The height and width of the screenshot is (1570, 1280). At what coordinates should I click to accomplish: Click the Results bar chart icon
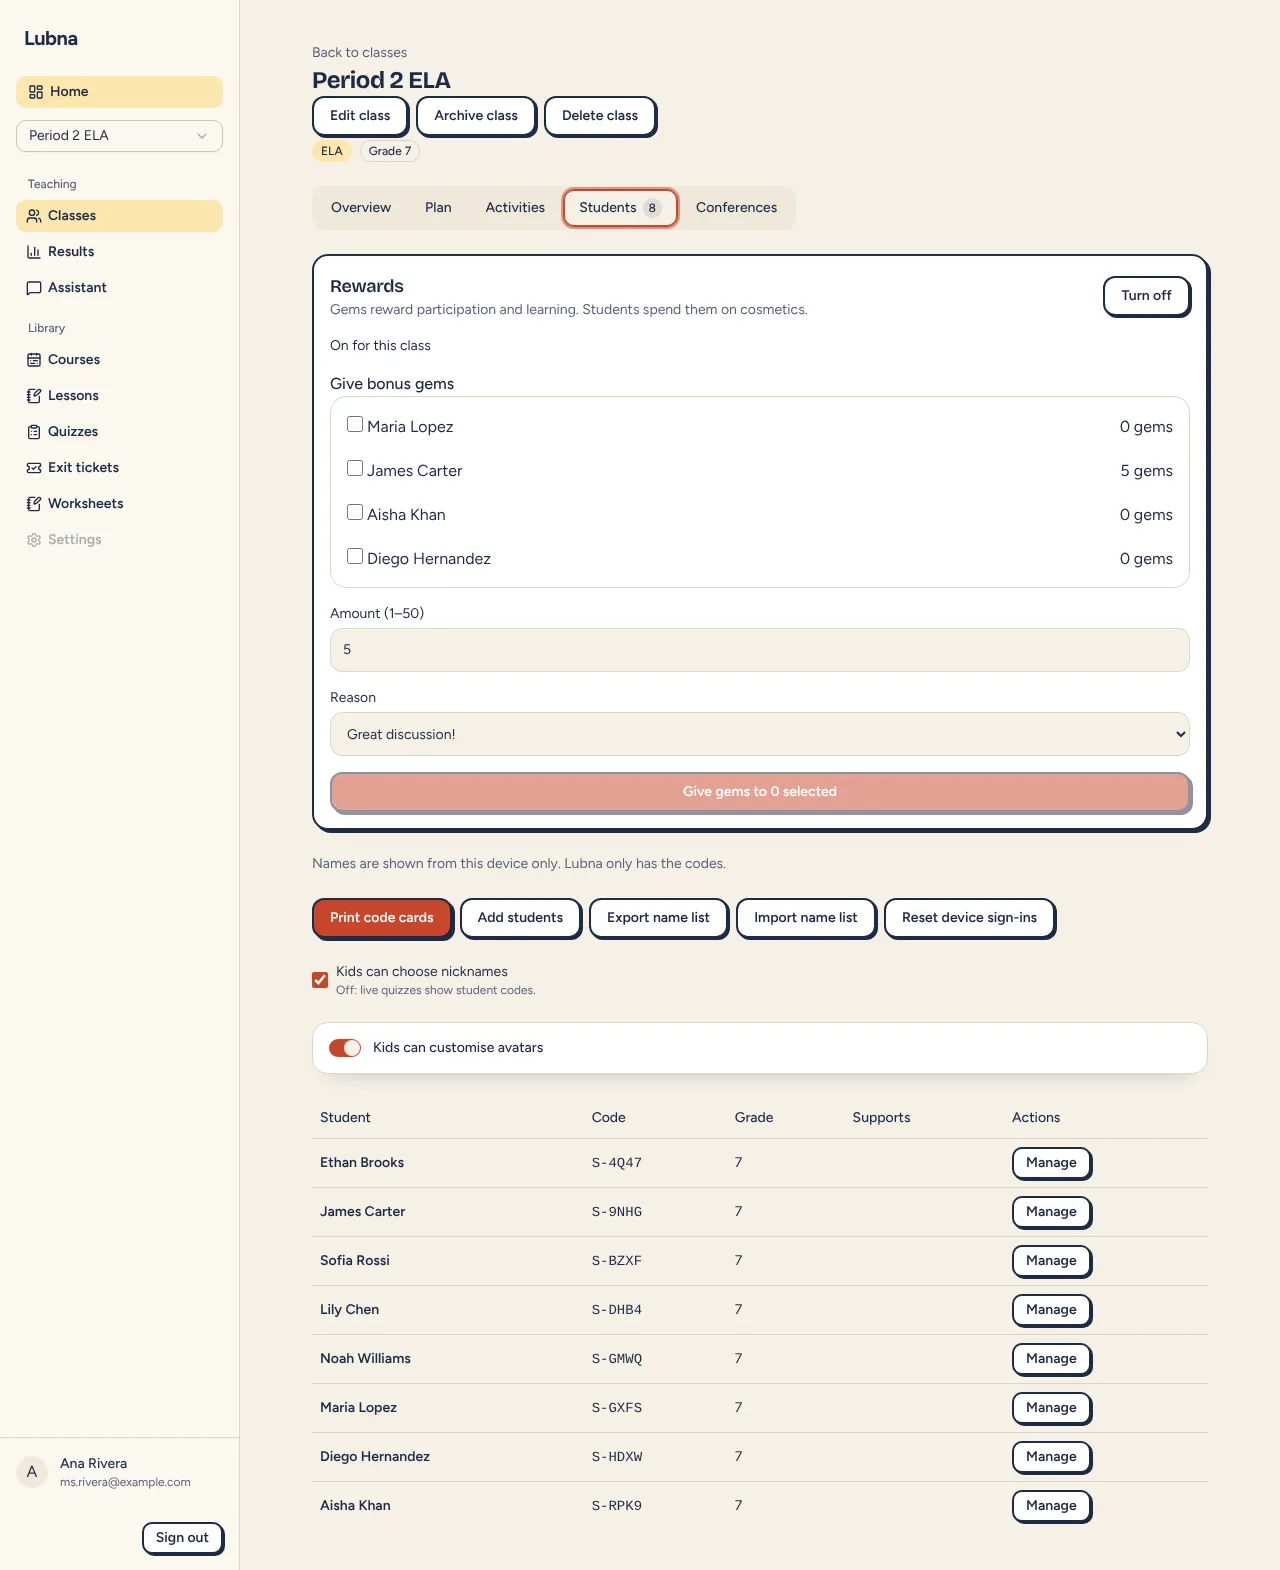click(34, 252)
